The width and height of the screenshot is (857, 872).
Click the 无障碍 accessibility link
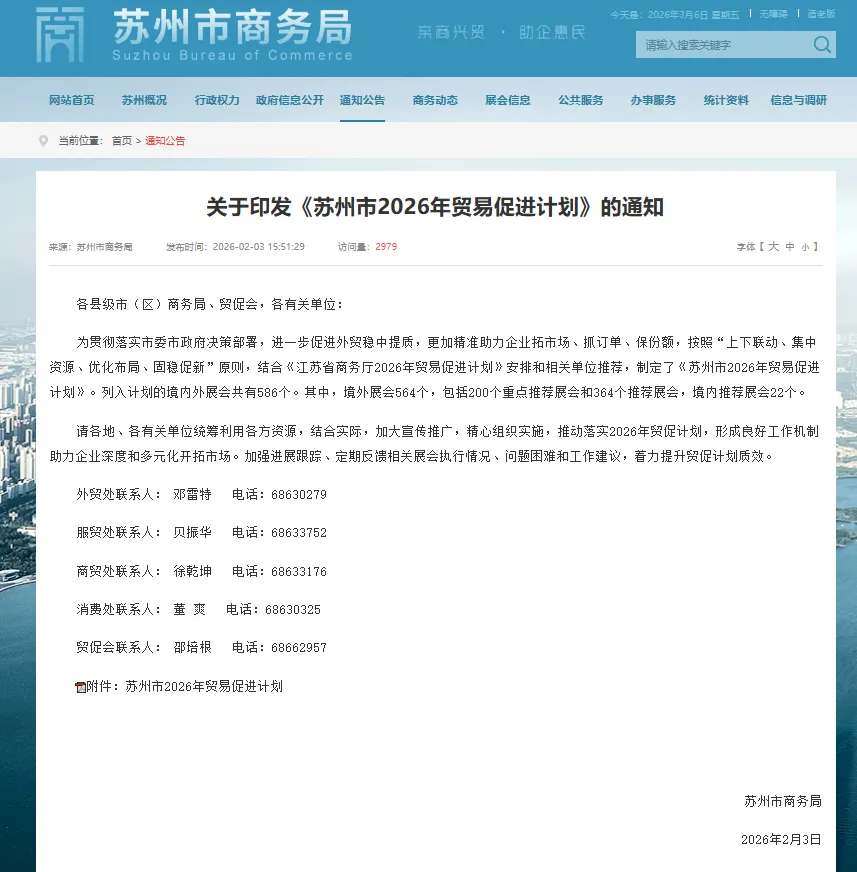tap(774, 14)
